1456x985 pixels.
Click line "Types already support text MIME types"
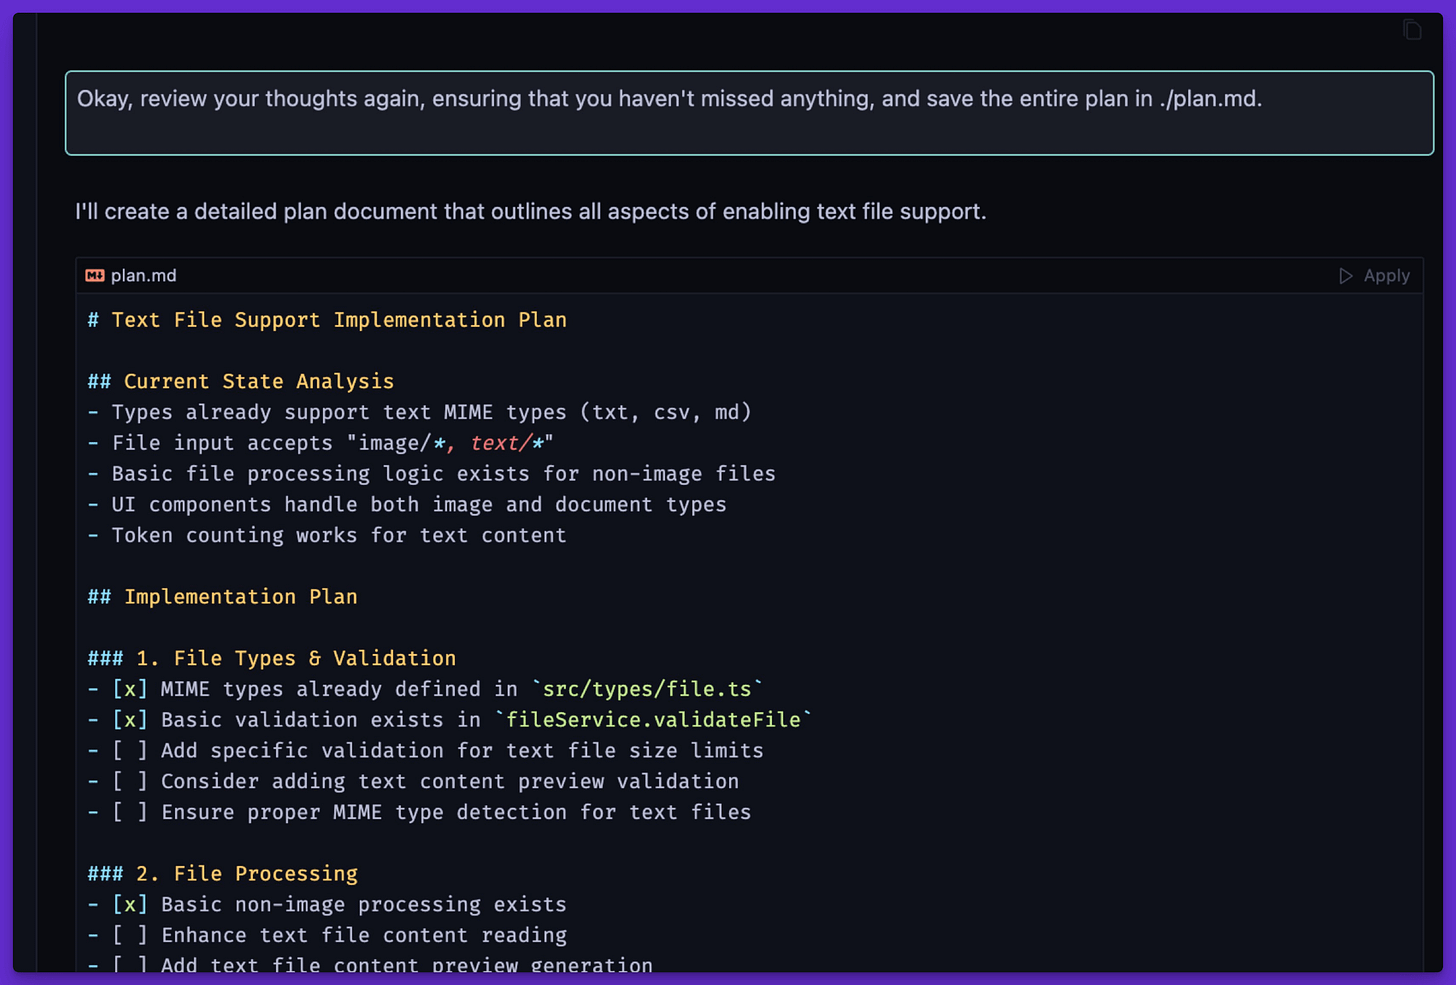coord(419,412)
